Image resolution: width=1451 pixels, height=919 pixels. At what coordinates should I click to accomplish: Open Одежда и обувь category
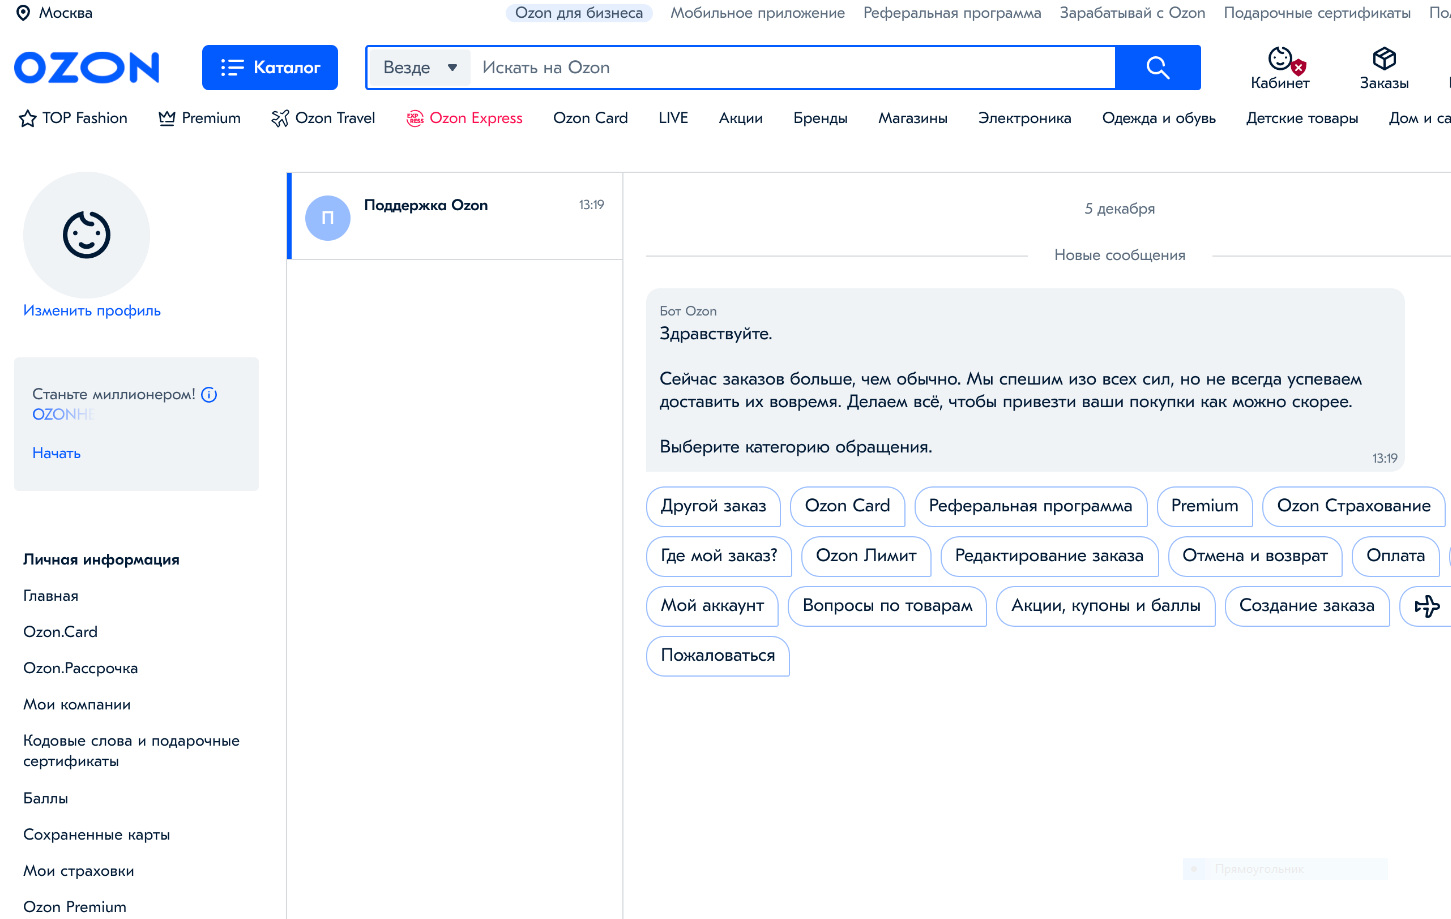(x=1158, y=118)
